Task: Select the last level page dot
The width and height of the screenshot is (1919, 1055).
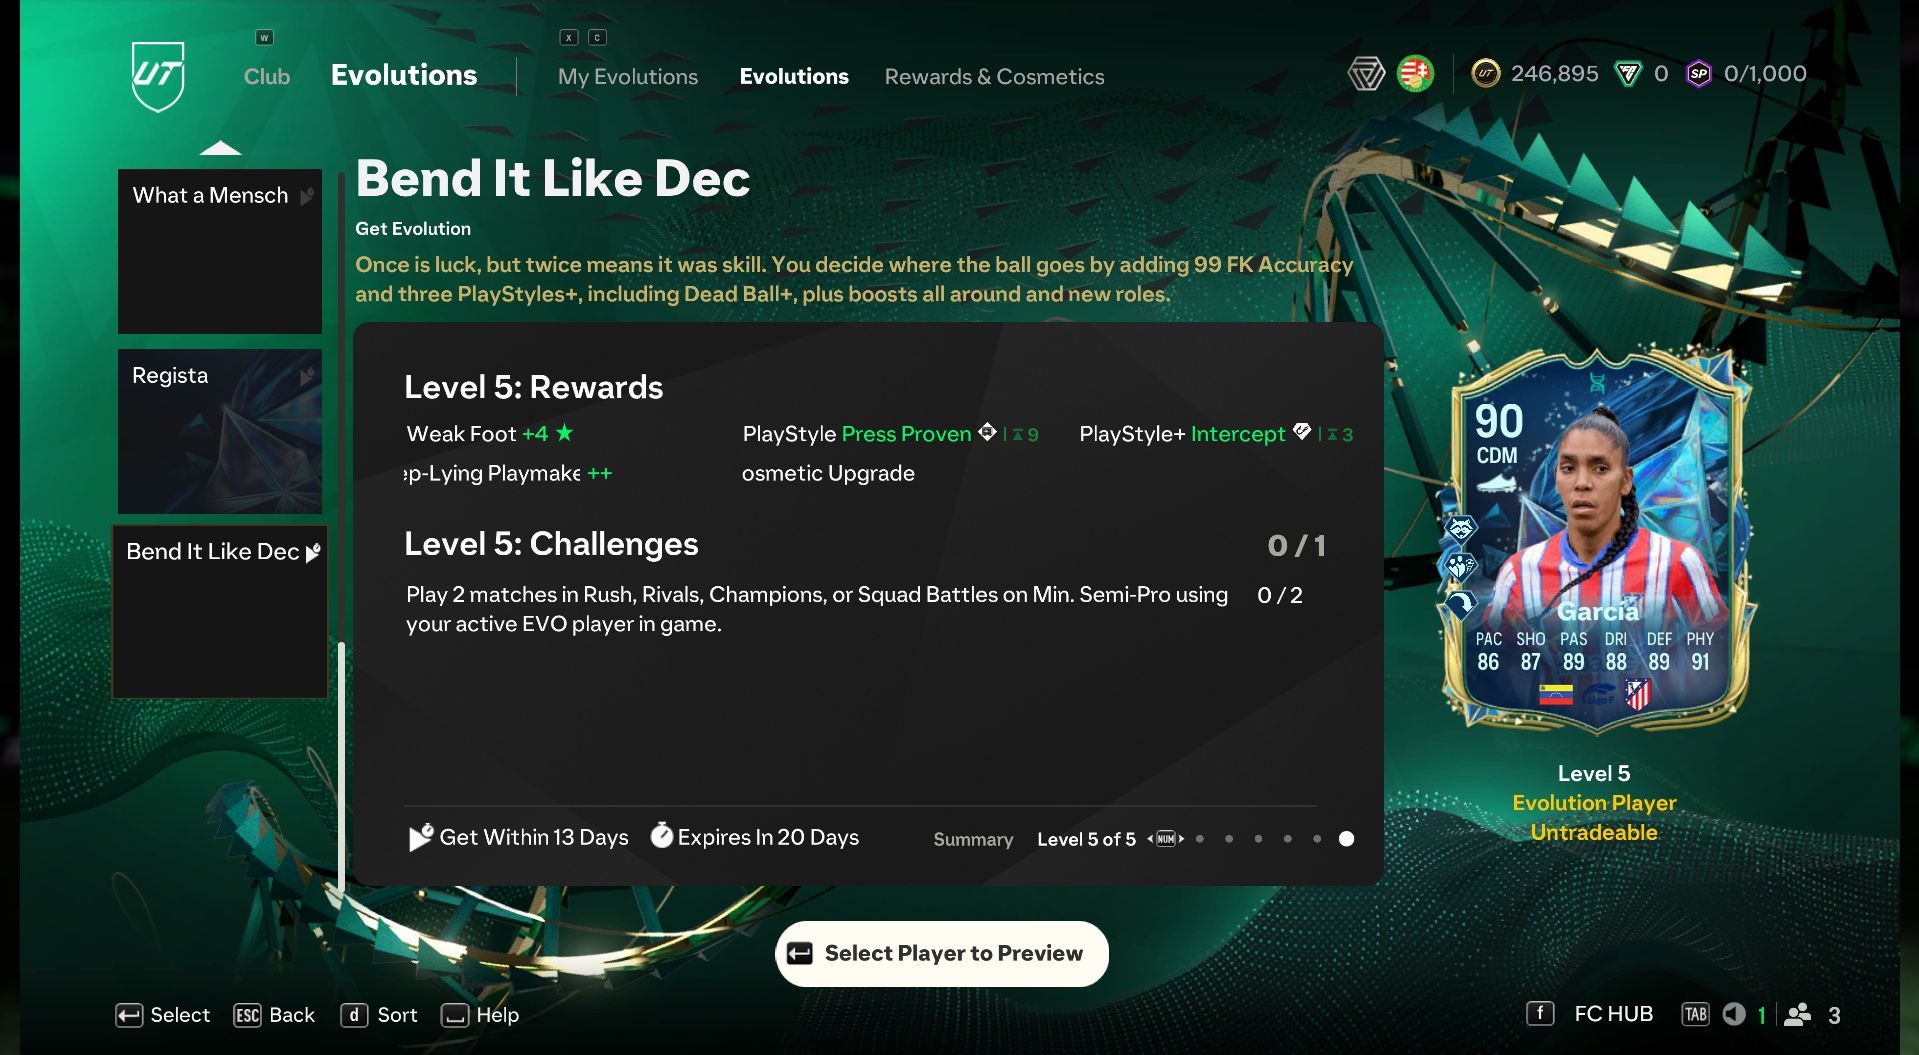Action: pos(1346,839)
